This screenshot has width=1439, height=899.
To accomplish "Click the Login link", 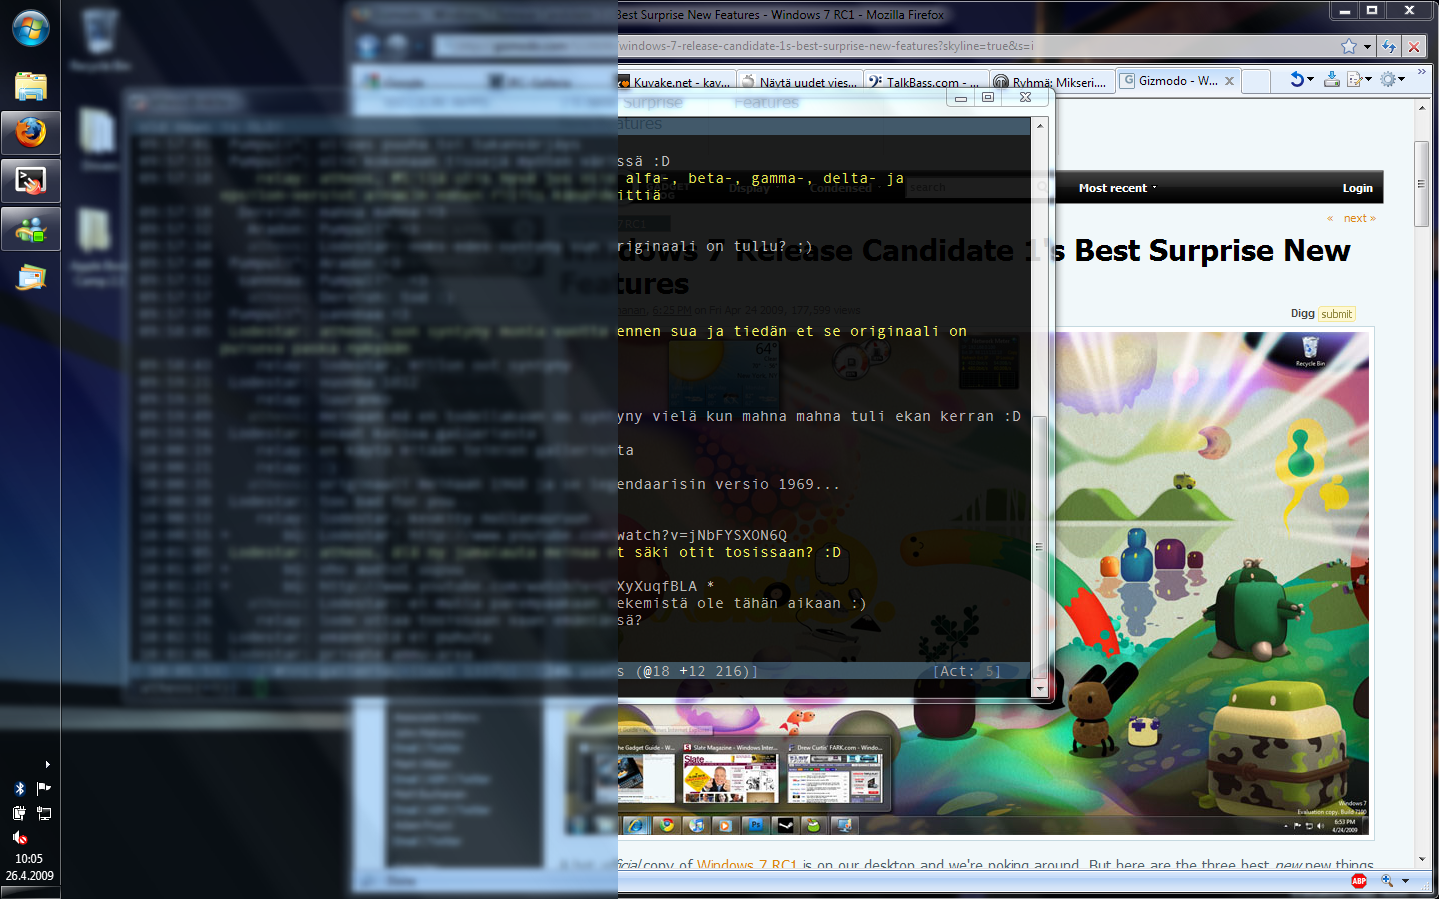I will (1357, 188).
